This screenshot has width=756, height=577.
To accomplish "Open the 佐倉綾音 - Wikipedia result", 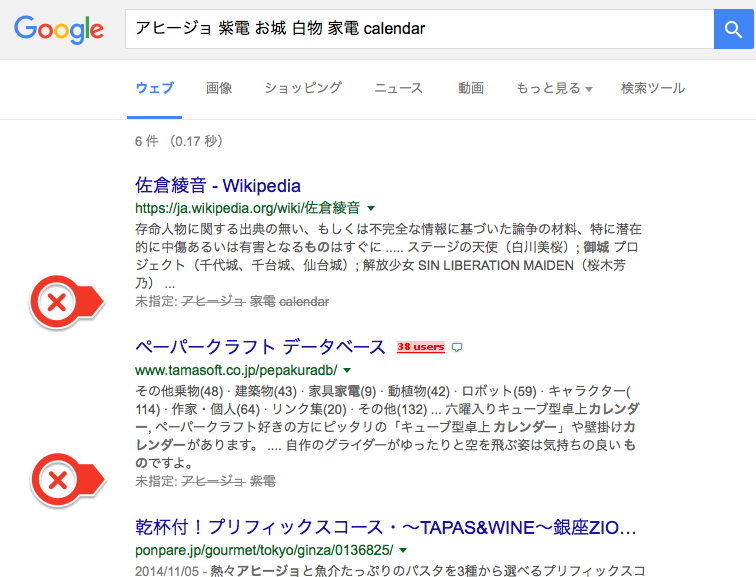I will pos(218,186).
